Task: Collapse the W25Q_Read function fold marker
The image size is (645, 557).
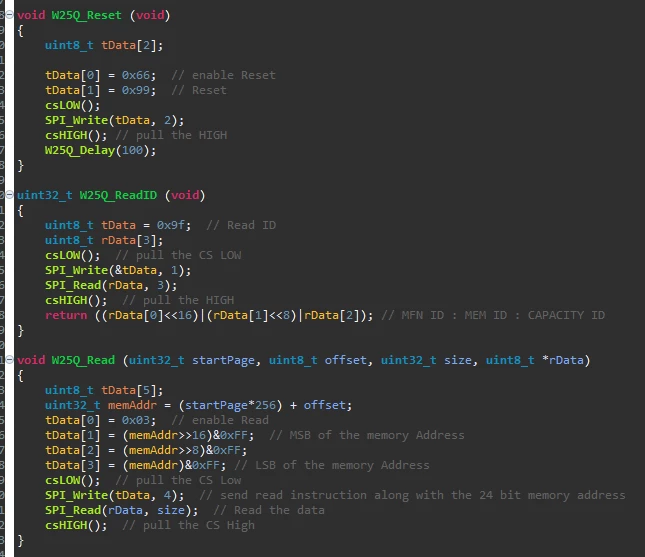Action: [9, 360]
